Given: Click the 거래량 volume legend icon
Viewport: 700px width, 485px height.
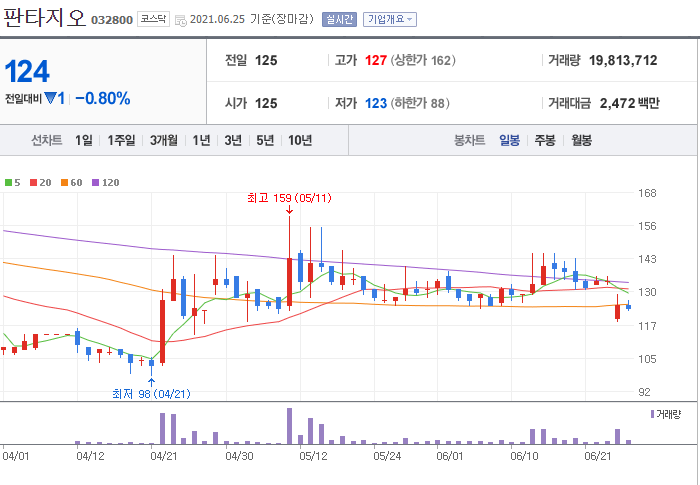Looking at the screenshot, I should pyautogui.click(x=652, y=414).
